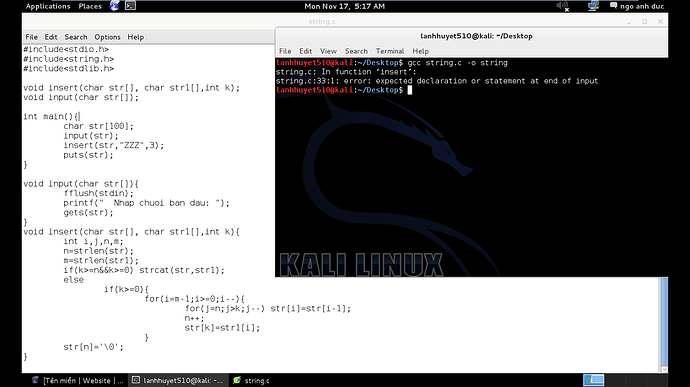Click the gets(str); line

[88, 213]
